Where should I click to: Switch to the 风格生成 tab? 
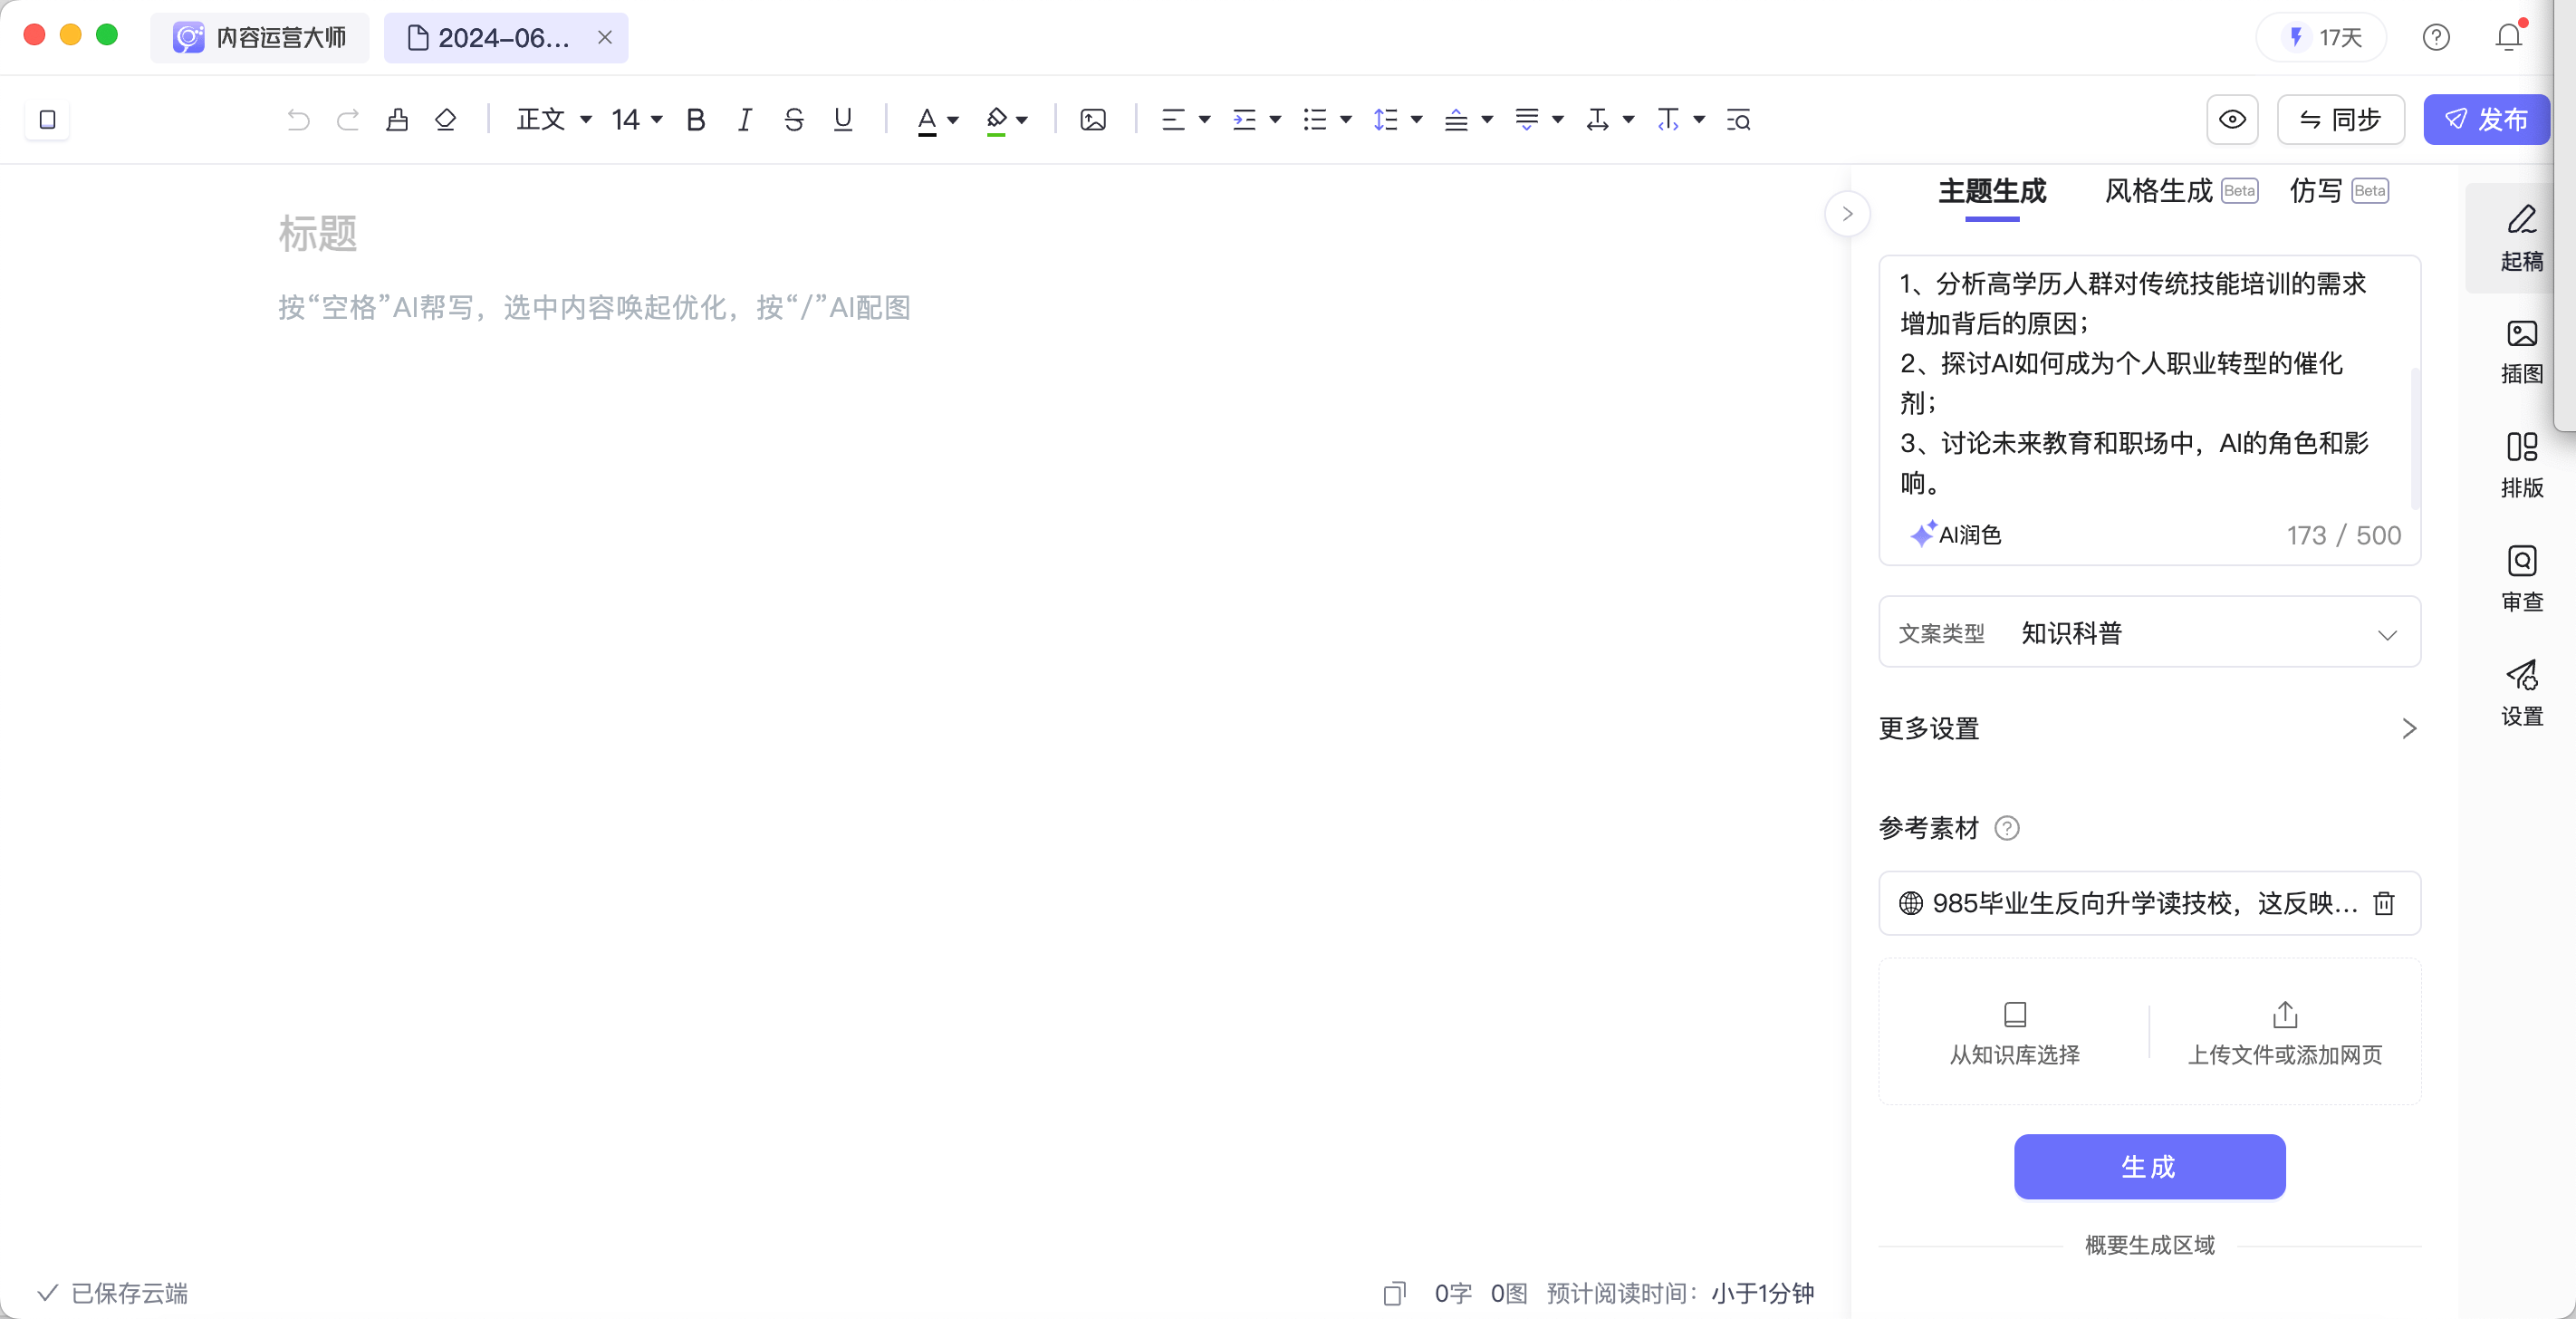tap(2159, 191)
